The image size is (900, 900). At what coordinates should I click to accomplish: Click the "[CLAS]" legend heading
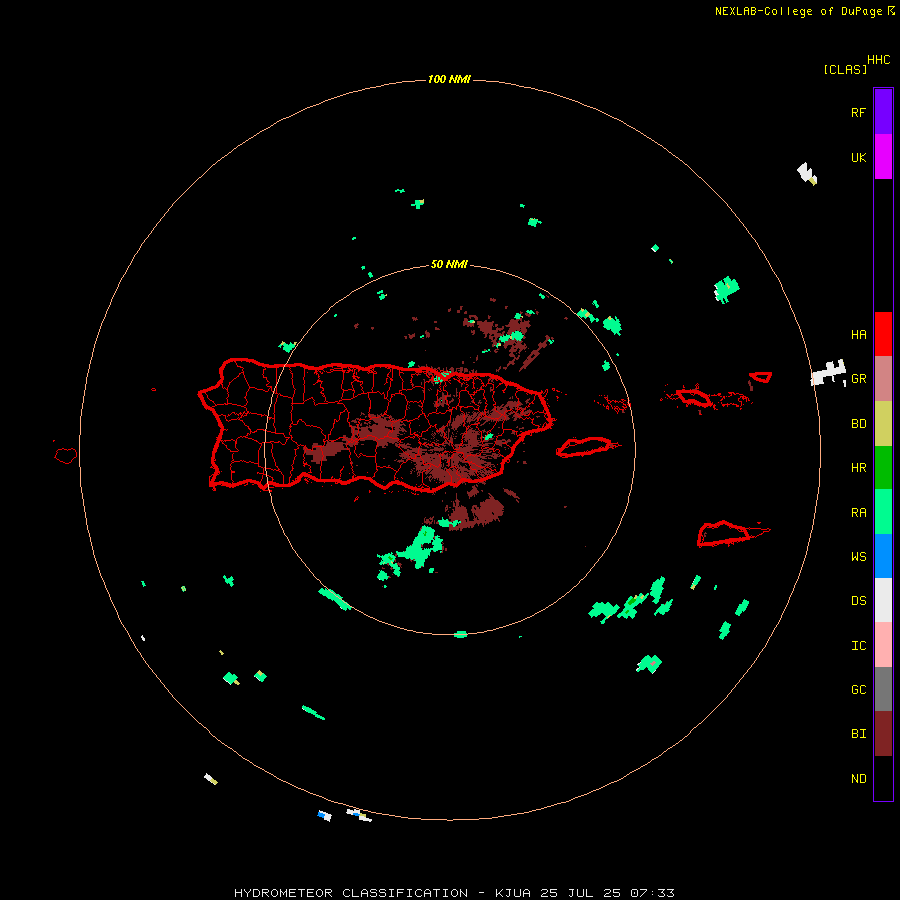(845, 69)
